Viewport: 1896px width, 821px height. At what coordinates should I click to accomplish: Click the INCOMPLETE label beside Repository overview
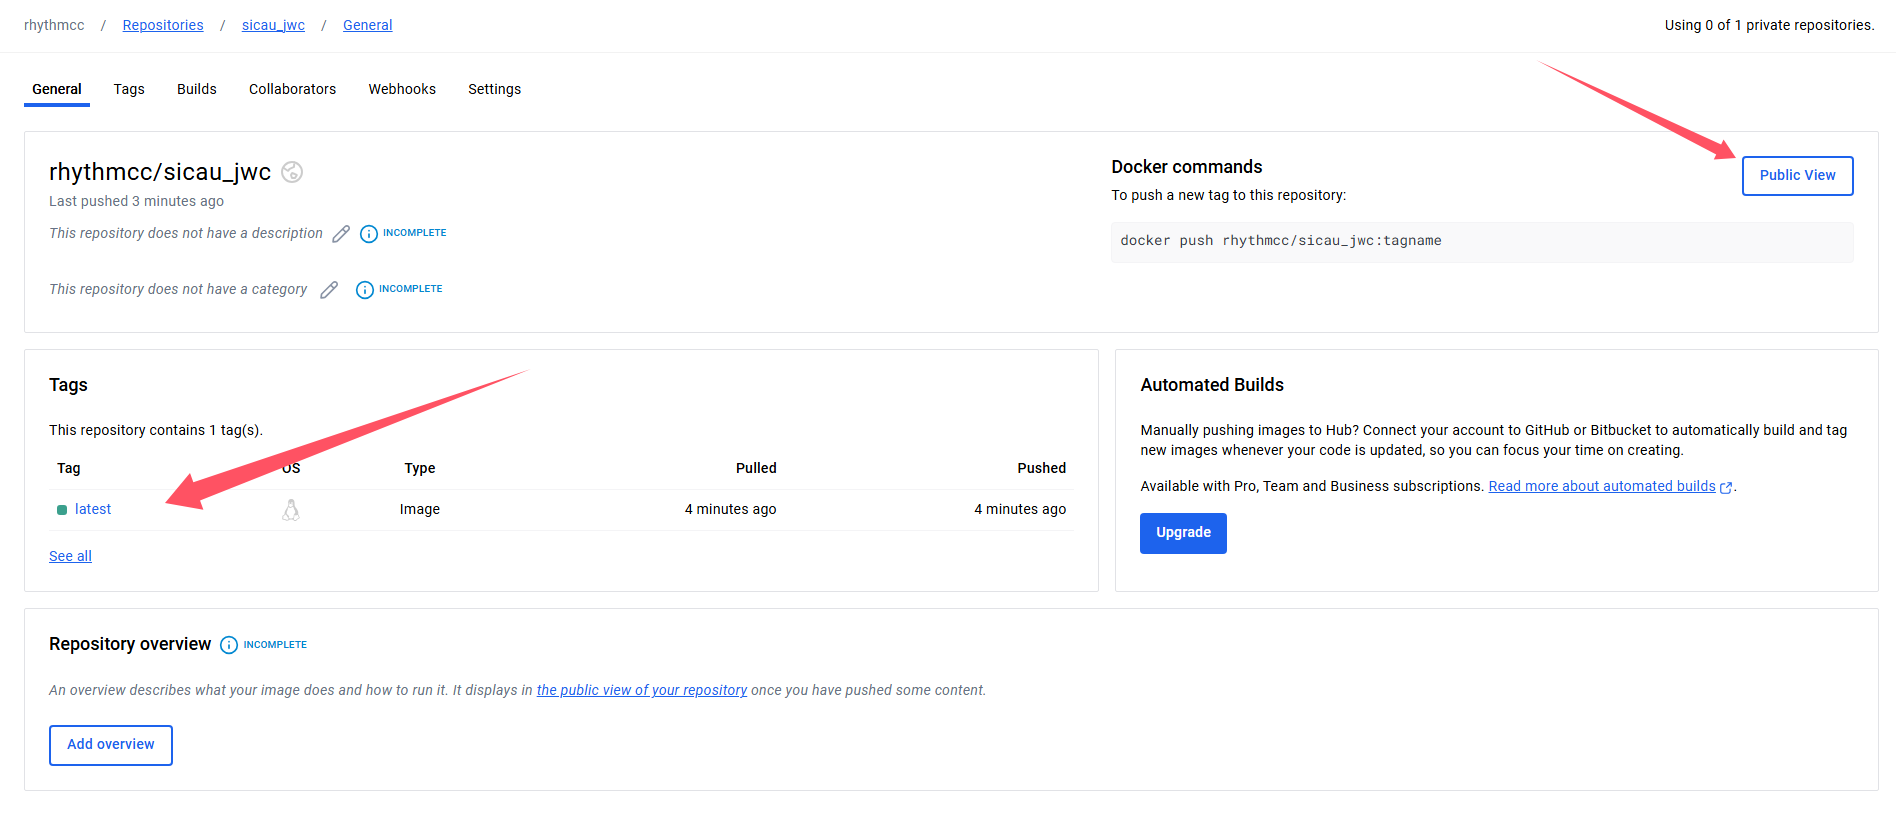click(275, 645)
